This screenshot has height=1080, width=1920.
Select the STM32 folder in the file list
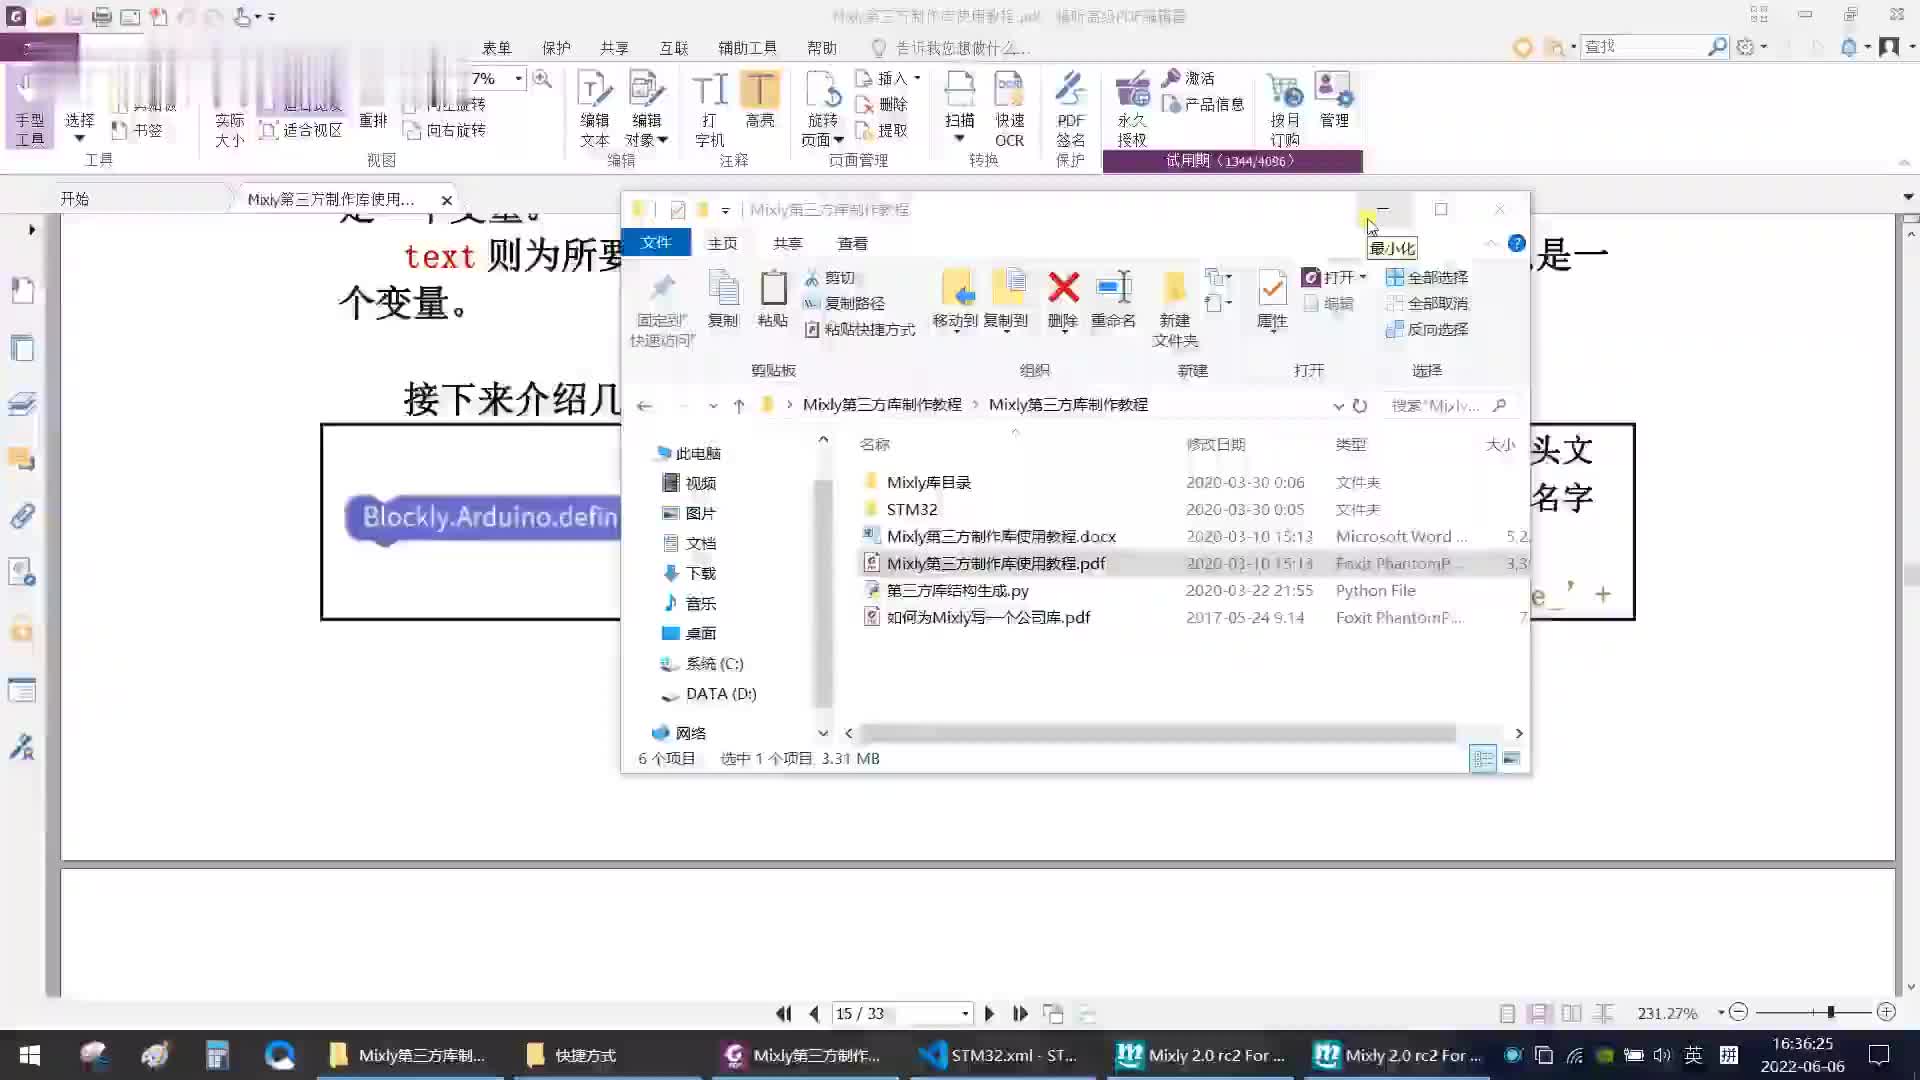[x=912, y=509]
